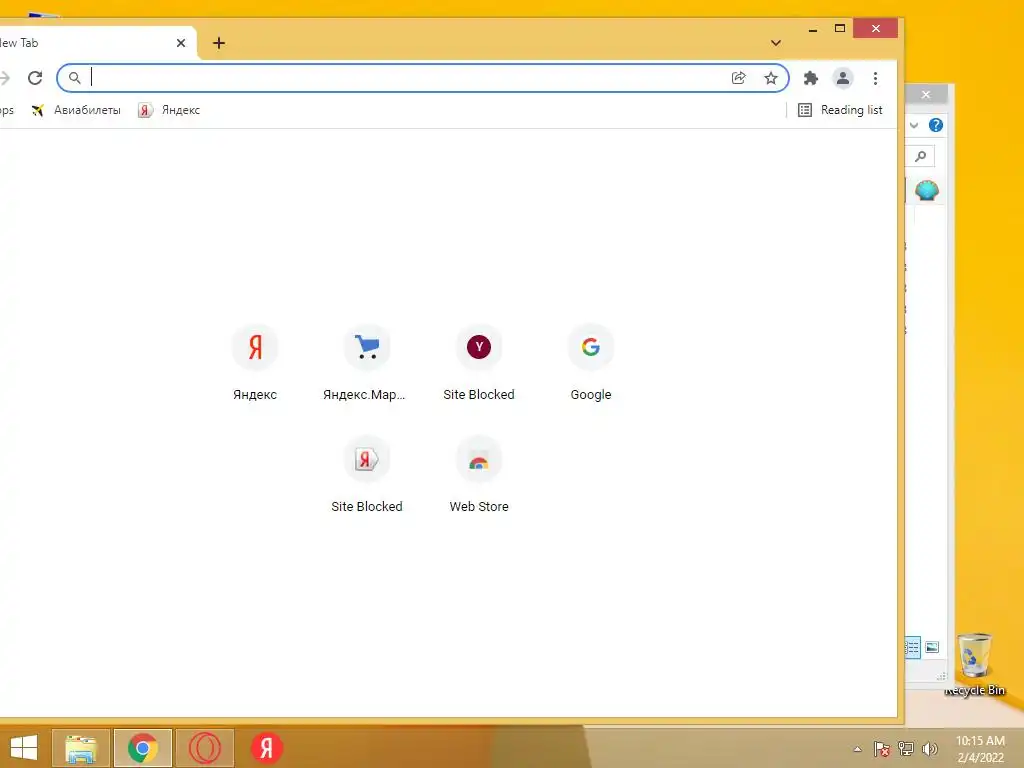Open Opera from the taskbar
The width and height of the screenshot is (1024, 768).
205,748
